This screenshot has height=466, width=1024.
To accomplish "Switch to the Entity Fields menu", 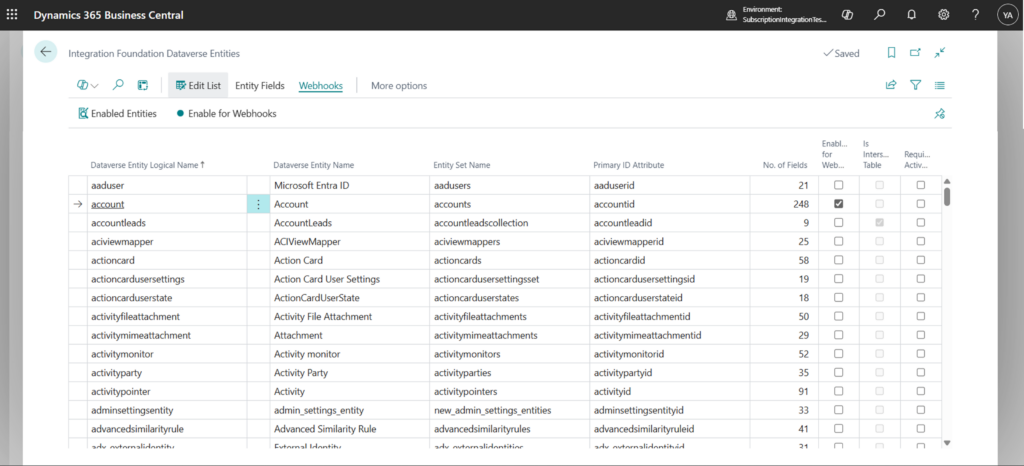I will 259,86.
